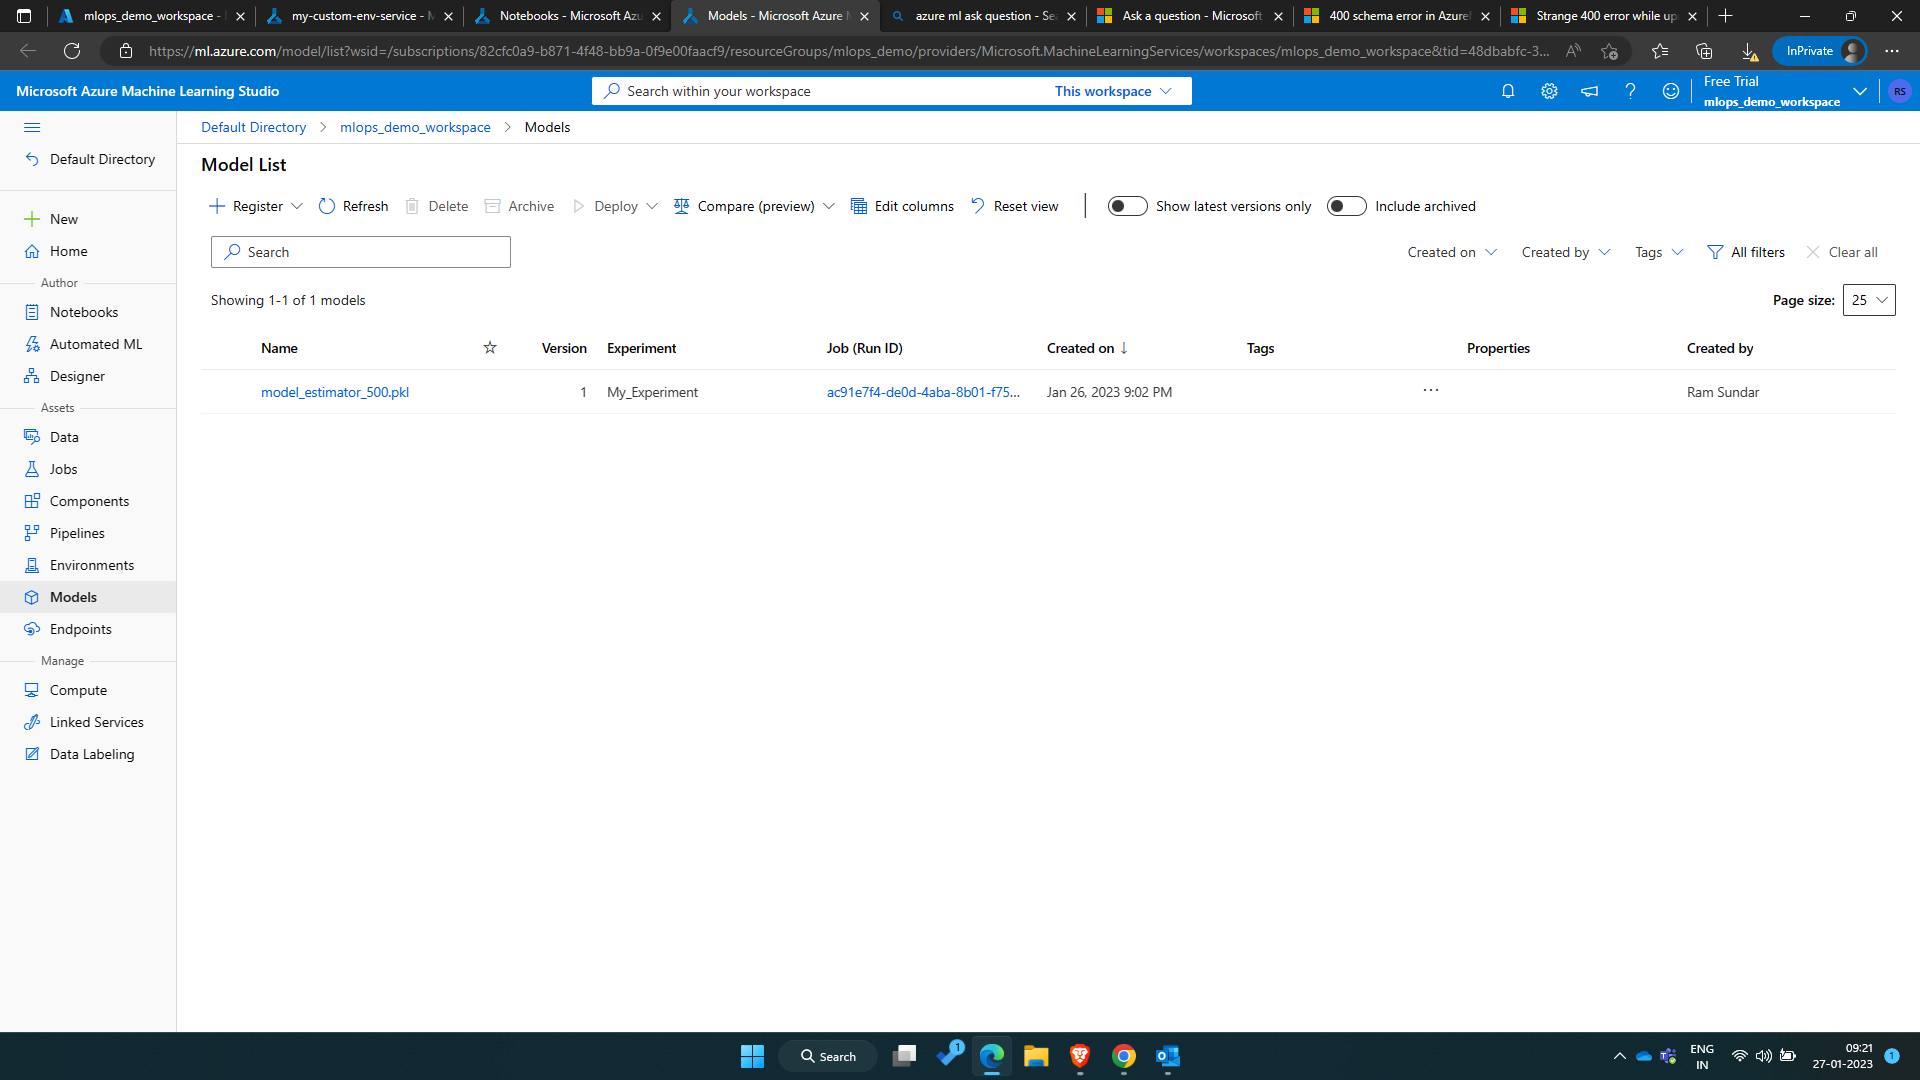Enable Include archived models
This screenshot has height=1080, width=1920.
point(1346,206)
